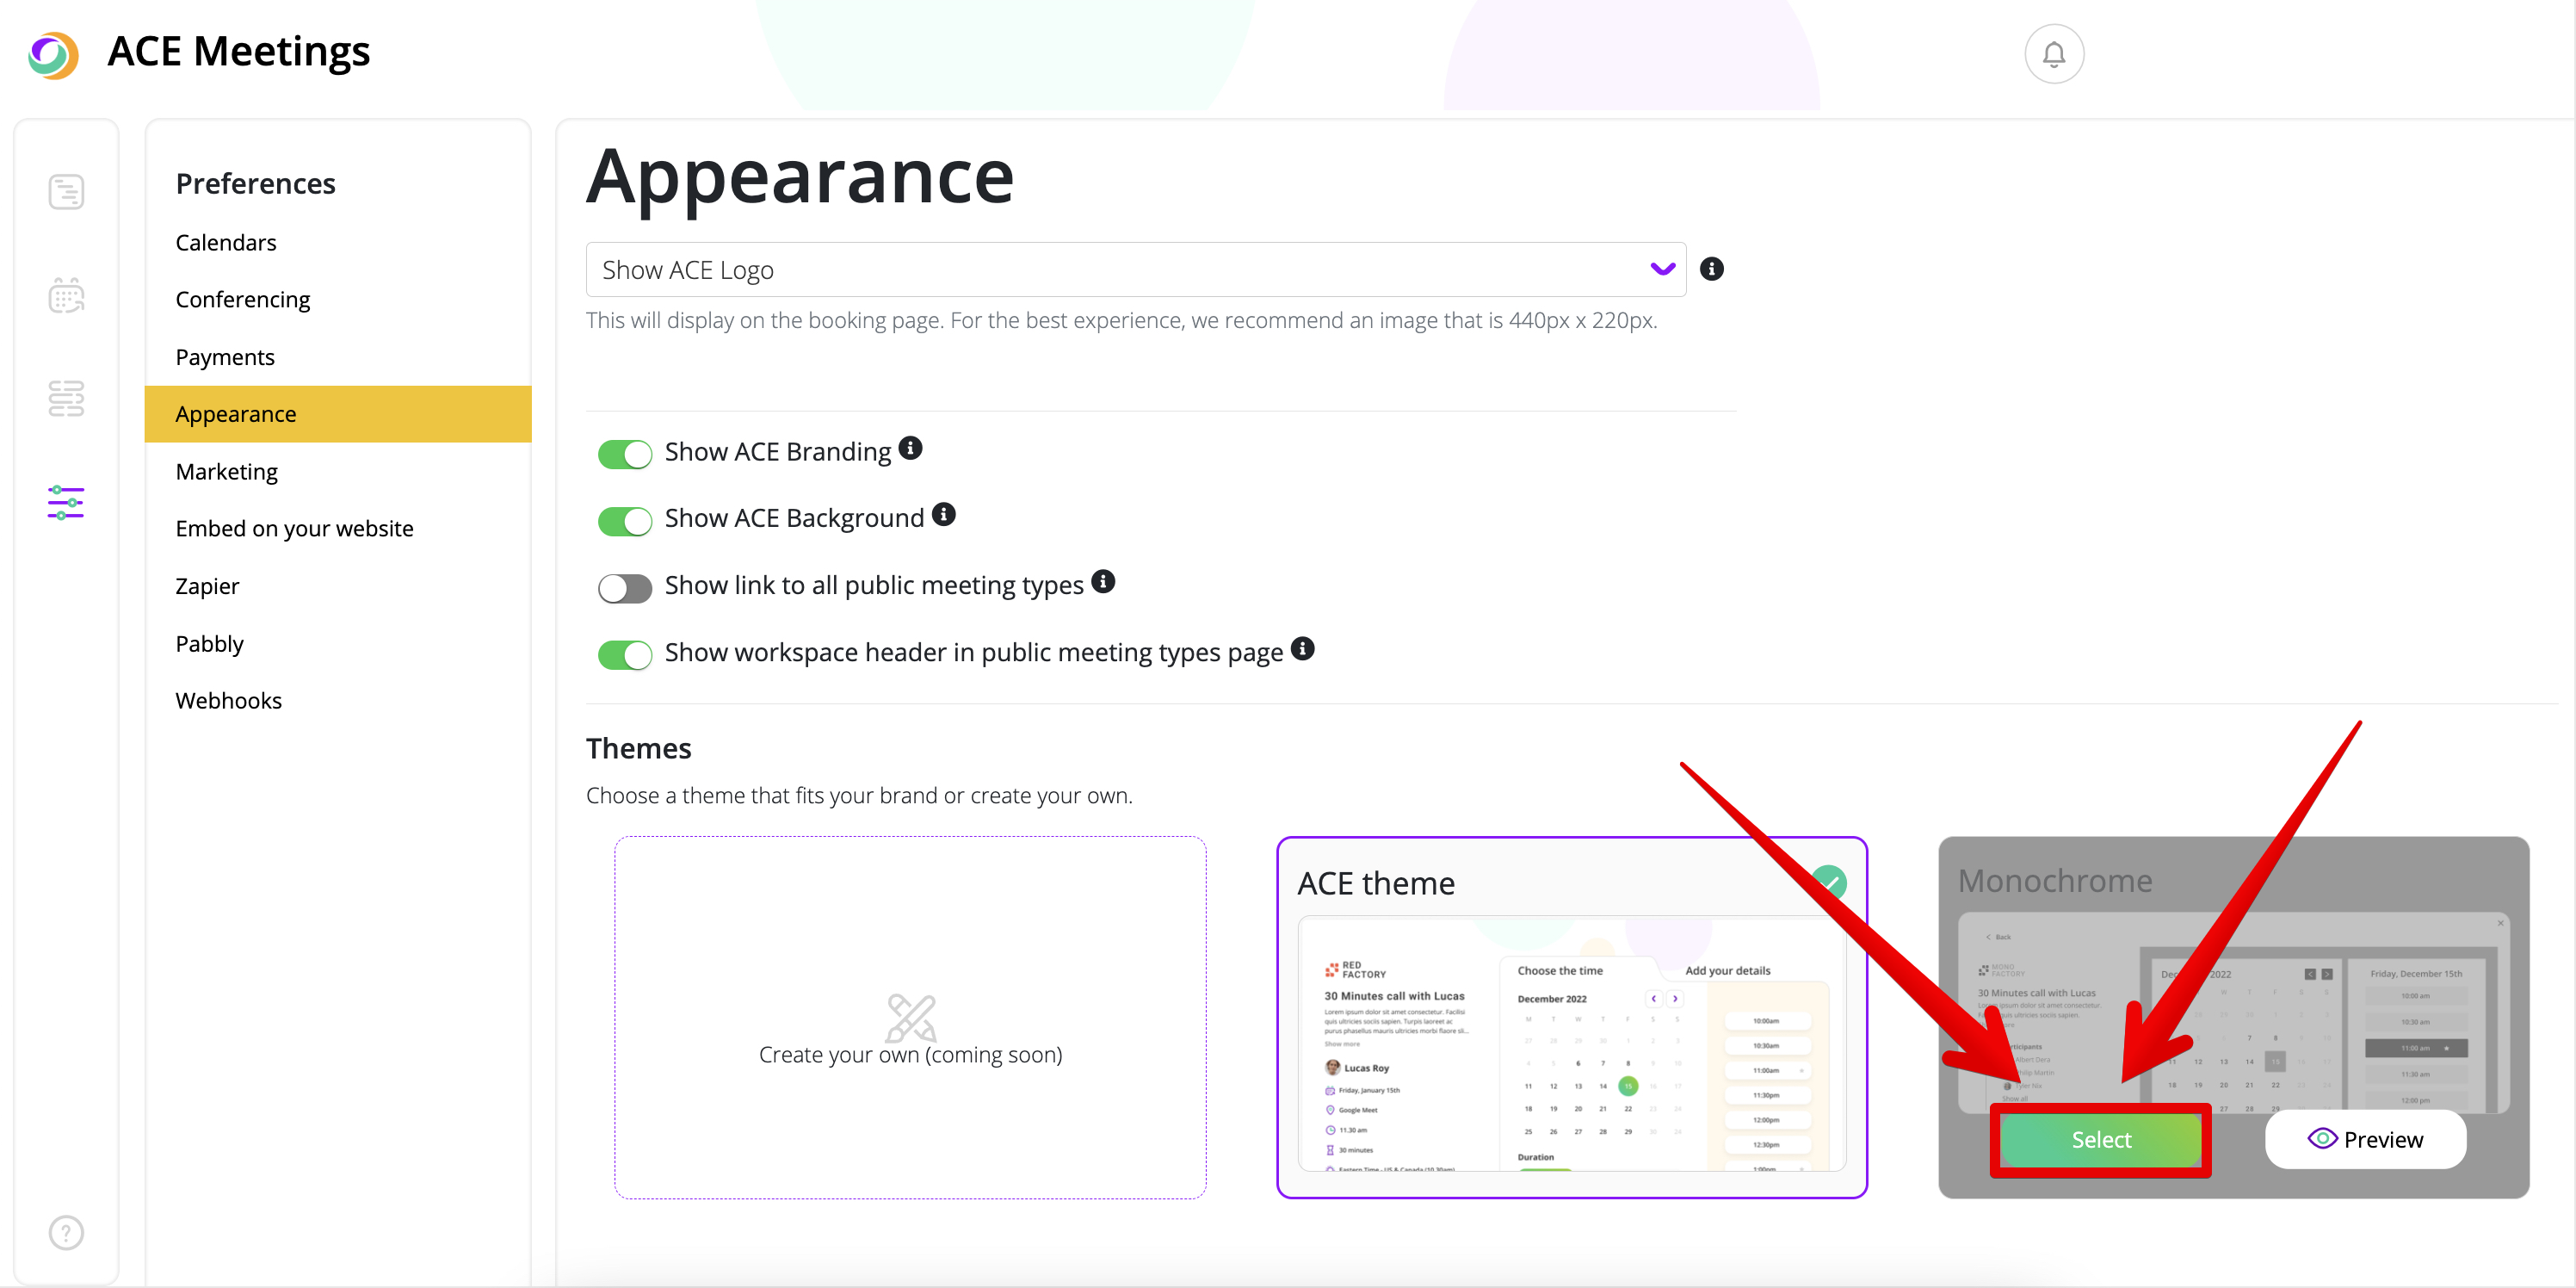Open the forms list sidebar icon

tap(66, 398)
